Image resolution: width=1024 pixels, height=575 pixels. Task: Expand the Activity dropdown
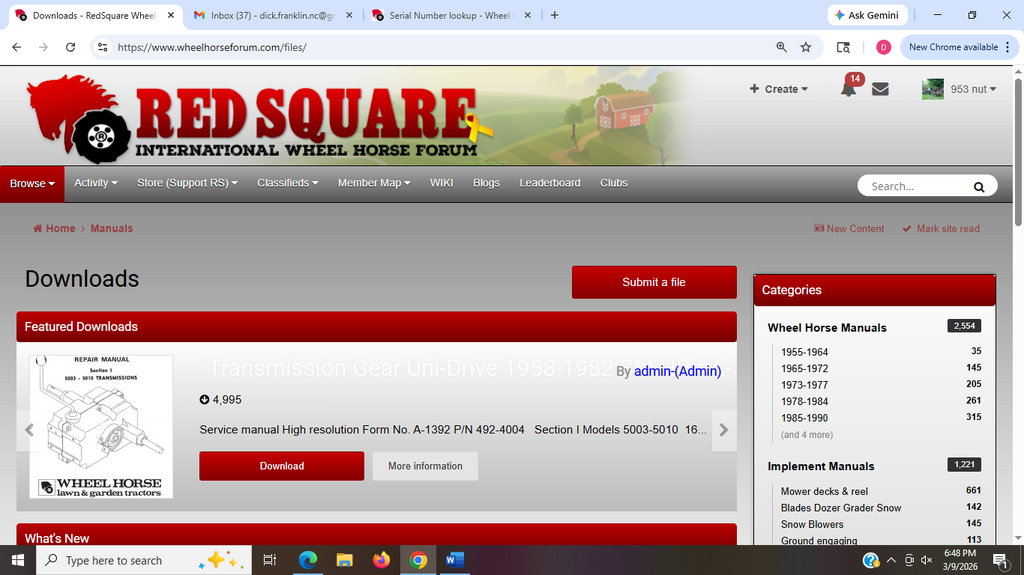pyautogui.click(x=95, y=183)
